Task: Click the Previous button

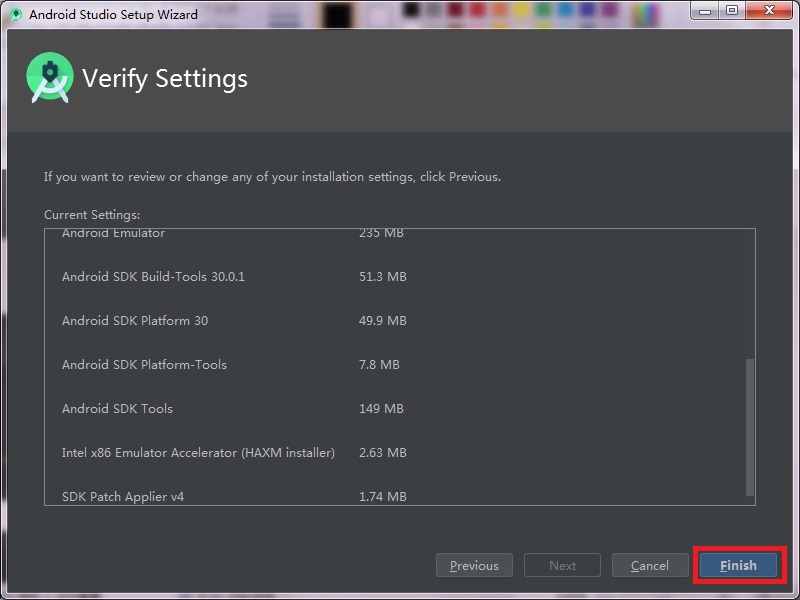Action: point(474,565)
